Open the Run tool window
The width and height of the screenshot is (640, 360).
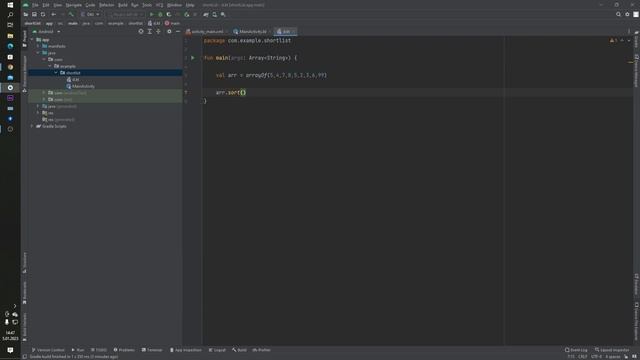pyautogui.click(x=78, y=350)
